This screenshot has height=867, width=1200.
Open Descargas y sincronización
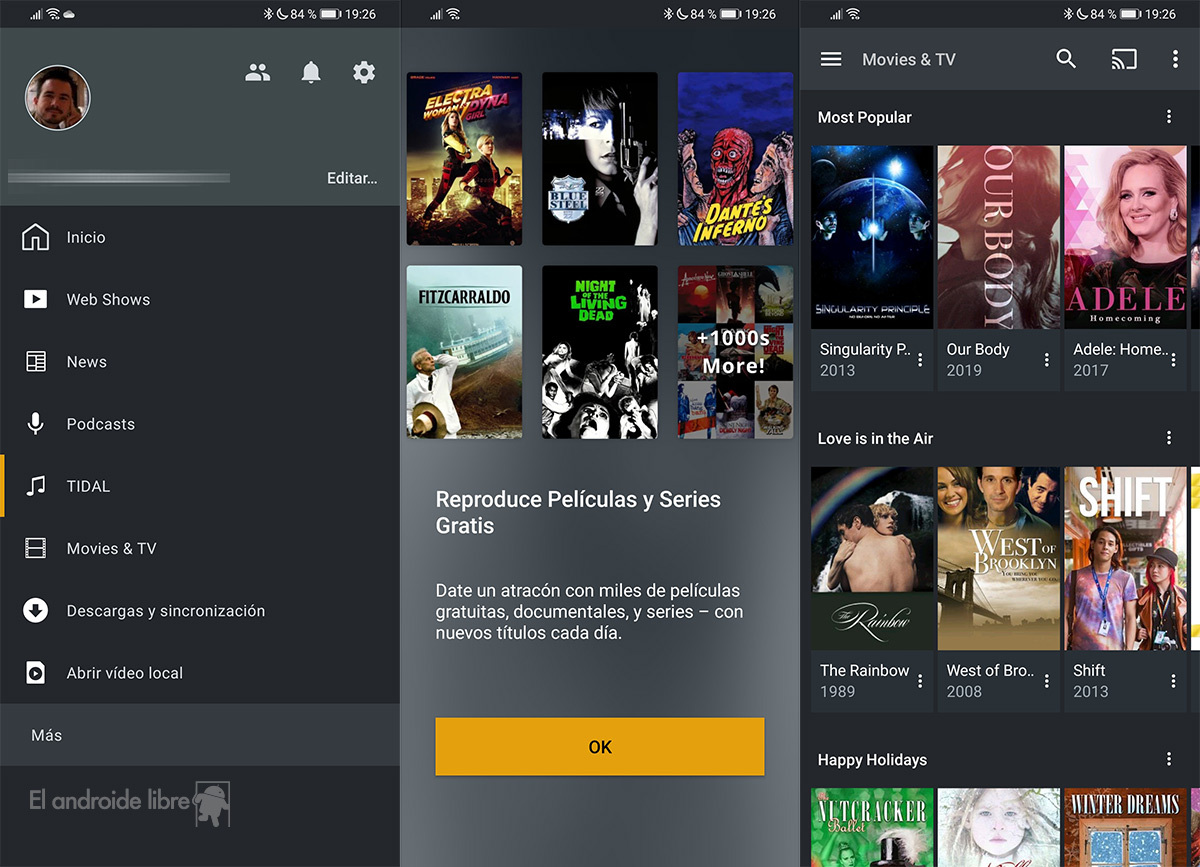click(165, 611)
